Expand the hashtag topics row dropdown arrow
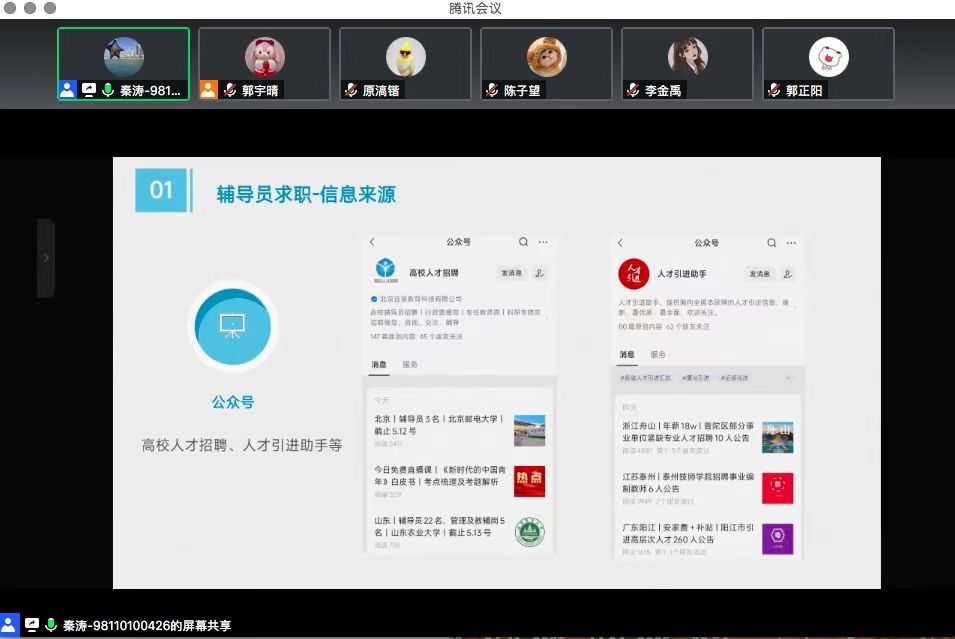Viewport: 955px width, 639px height. pyautogui.click(x=787, y=378)
